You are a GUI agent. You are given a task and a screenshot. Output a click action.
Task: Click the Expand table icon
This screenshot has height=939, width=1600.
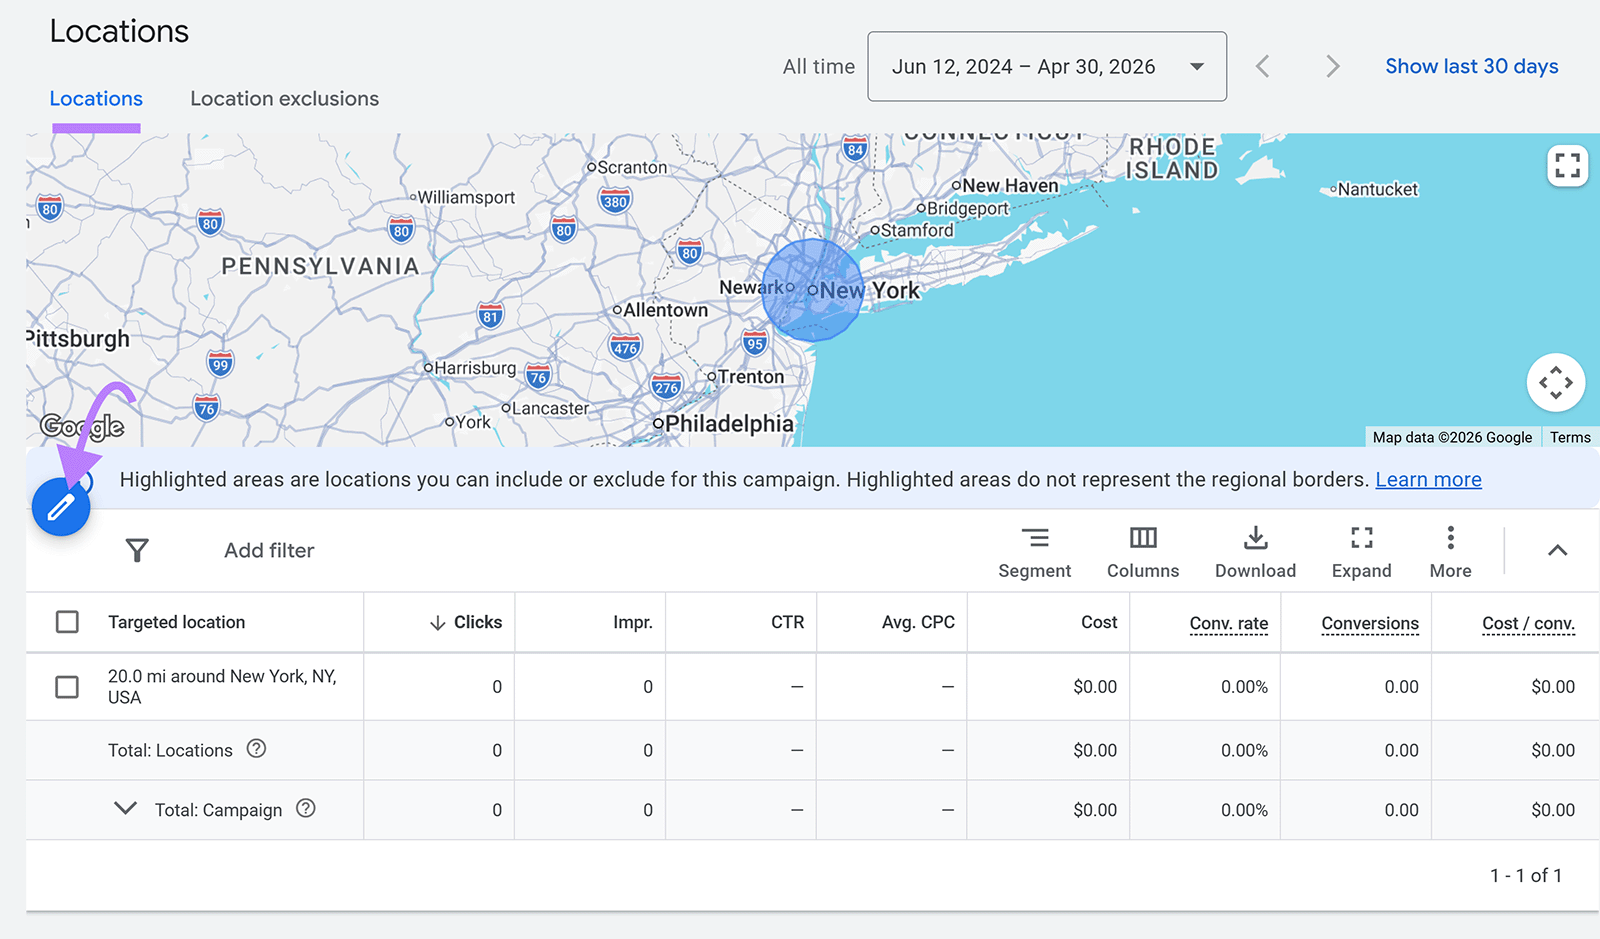click(x=1361, y=553)
